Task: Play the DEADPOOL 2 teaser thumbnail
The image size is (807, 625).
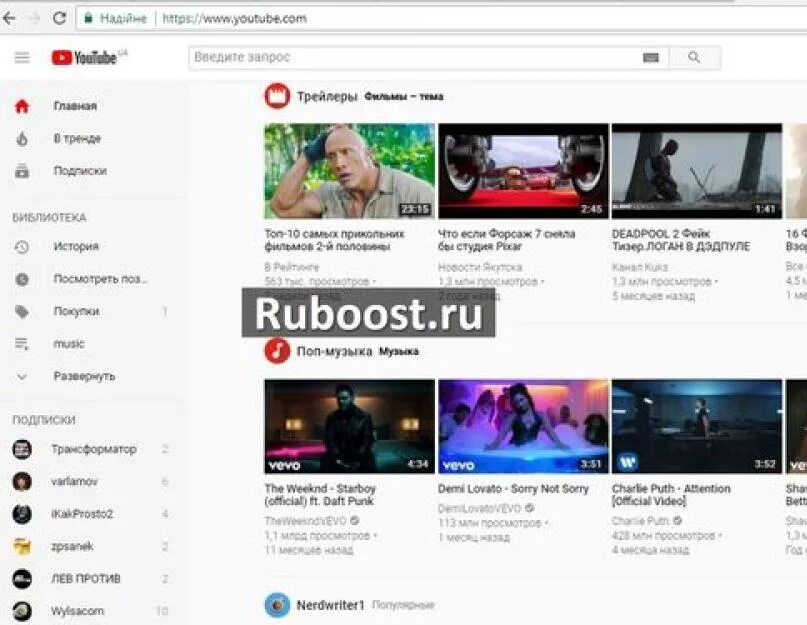Action: point(697,171)
